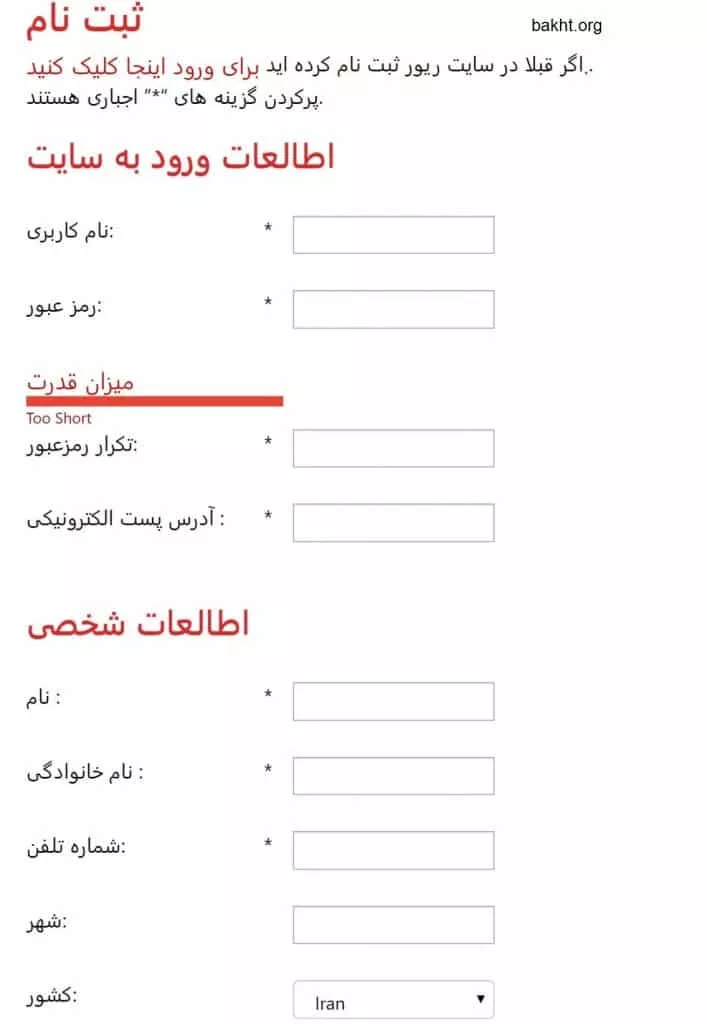Screen dimensions: 707x1024
Task: Click the 'Too Short' strength message
Action: tap(59, 418)
